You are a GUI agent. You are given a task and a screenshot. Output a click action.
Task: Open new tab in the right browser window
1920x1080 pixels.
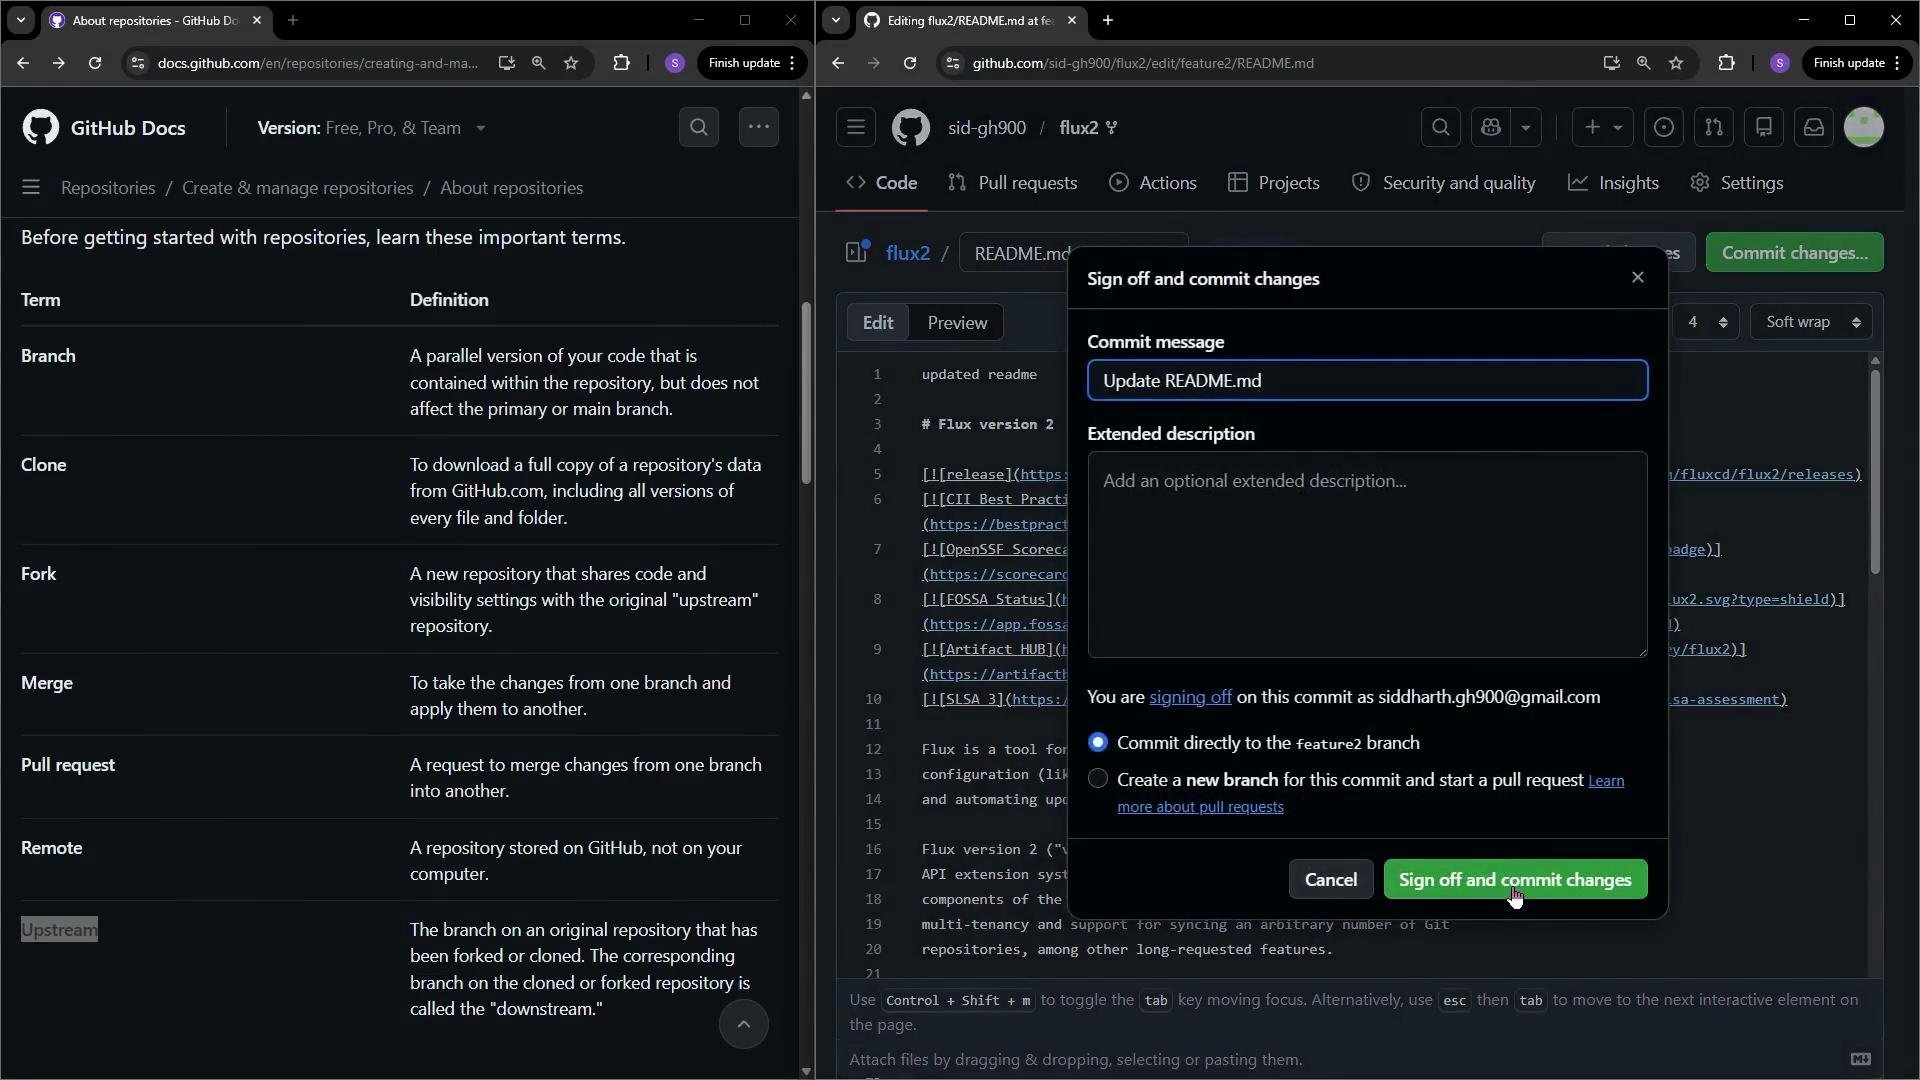pos(1108,20)
